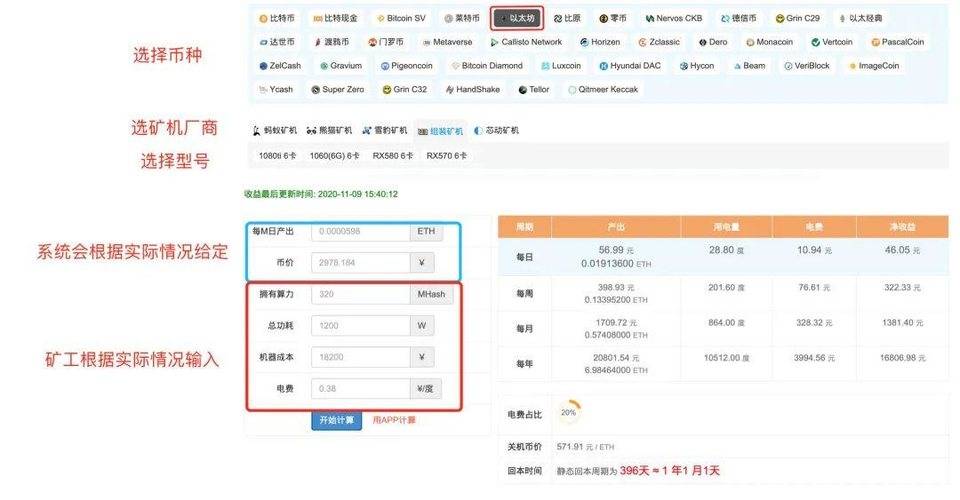Select the RX580 6卡 model

click(x=392, y=156)
